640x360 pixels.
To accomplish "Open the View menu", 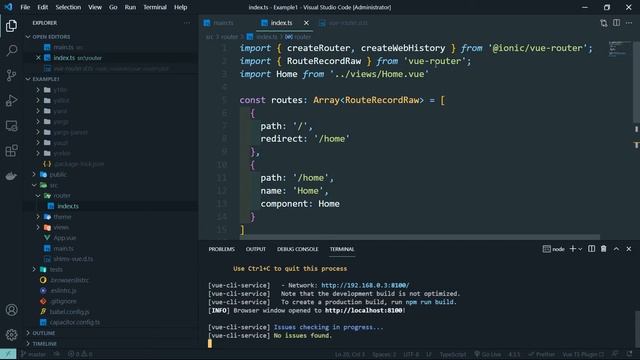I will point(95,7).
